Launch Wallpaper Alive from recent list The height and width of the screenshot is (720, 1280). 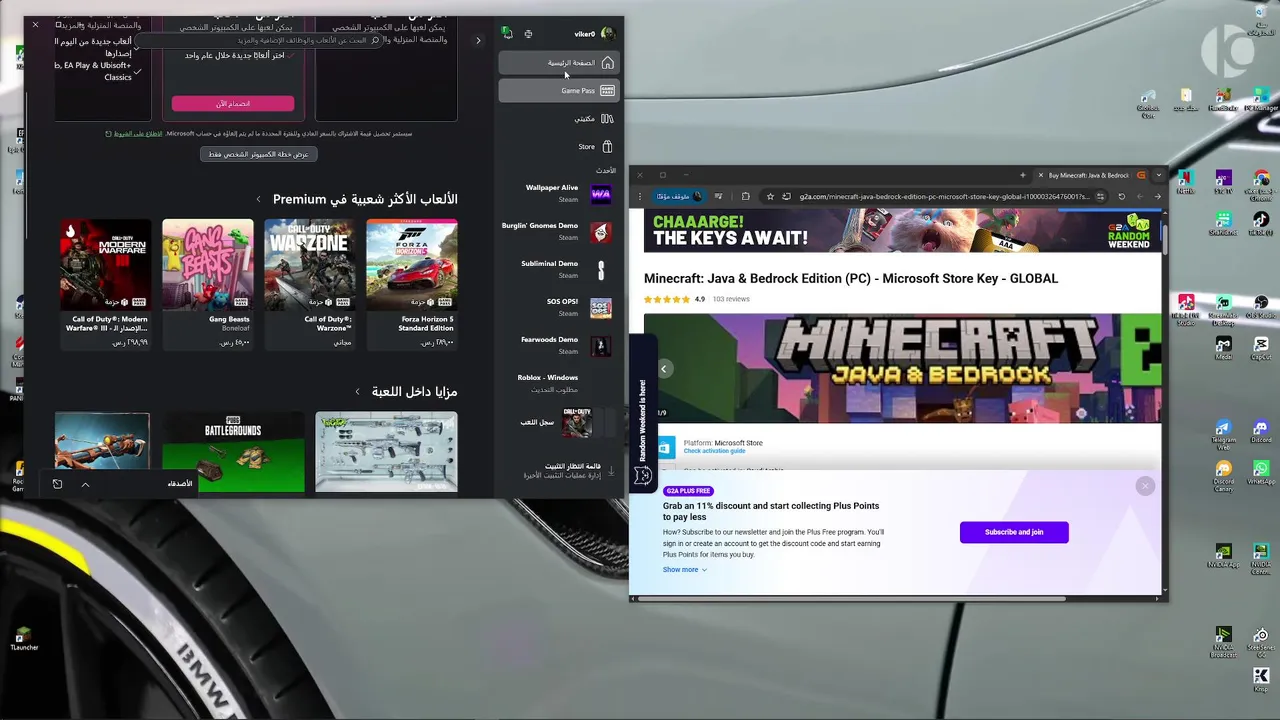(x=558, y=194)
